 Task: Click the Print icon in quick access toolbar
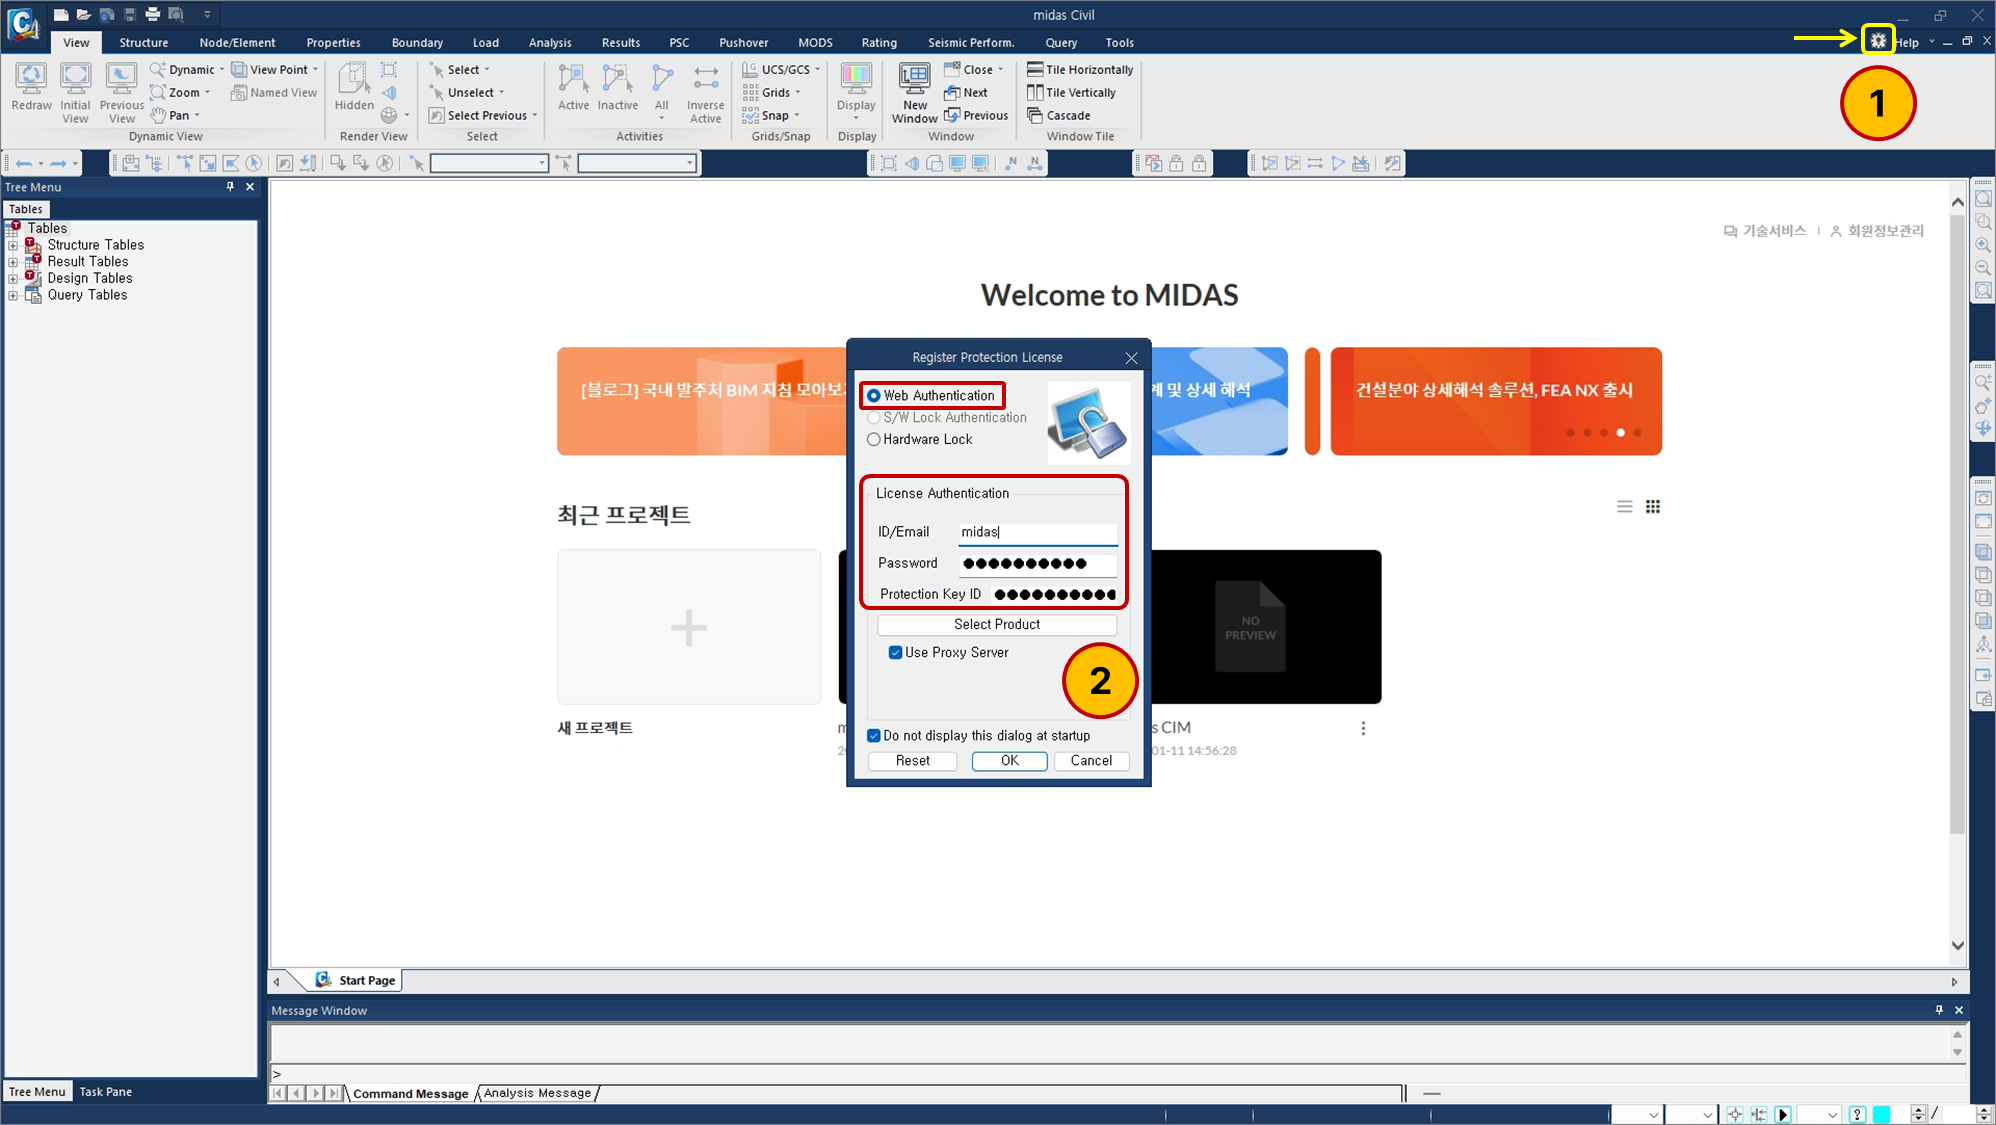click(x=153, y=14)
